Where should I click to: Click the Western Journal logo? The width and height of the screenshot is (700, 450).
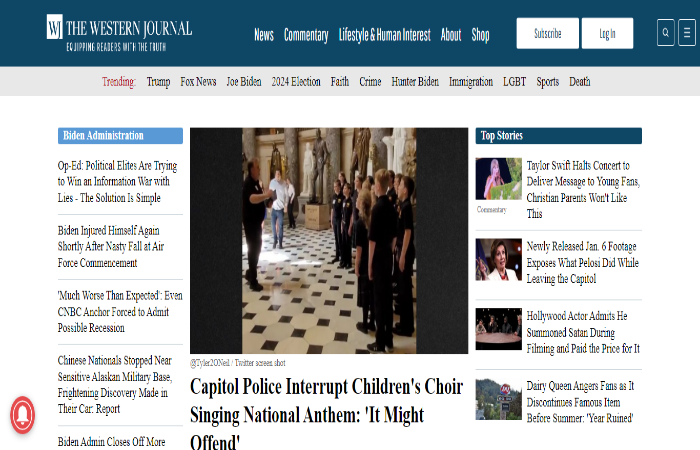coord(119,33)
